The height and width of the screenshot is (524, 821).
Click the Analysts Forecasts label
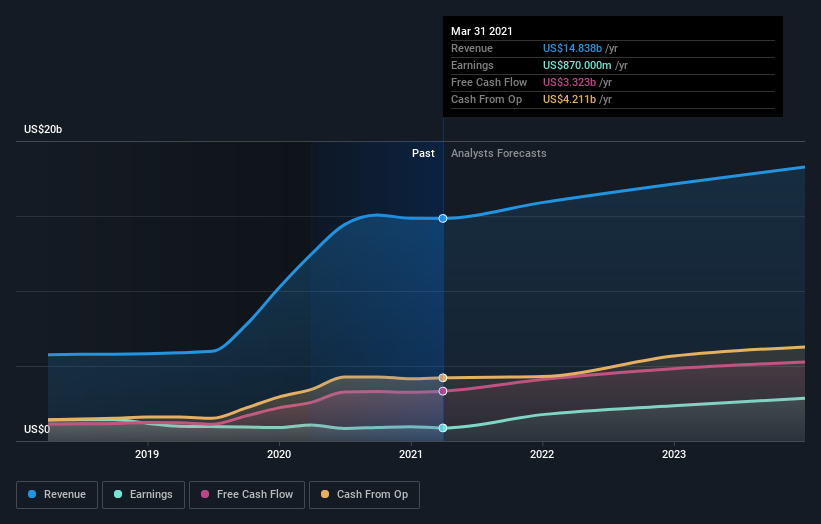pyautogui.click(x=498, y=153)
